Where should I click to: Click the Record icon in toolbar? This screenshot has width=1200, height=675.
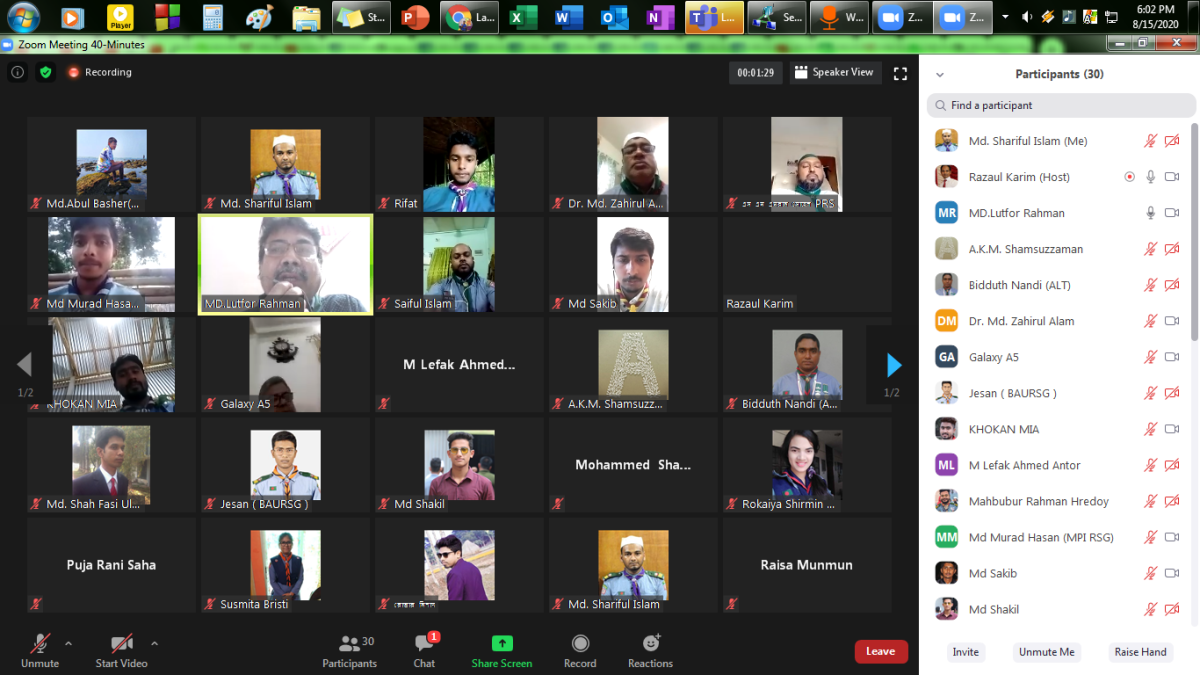click(580, 644)
